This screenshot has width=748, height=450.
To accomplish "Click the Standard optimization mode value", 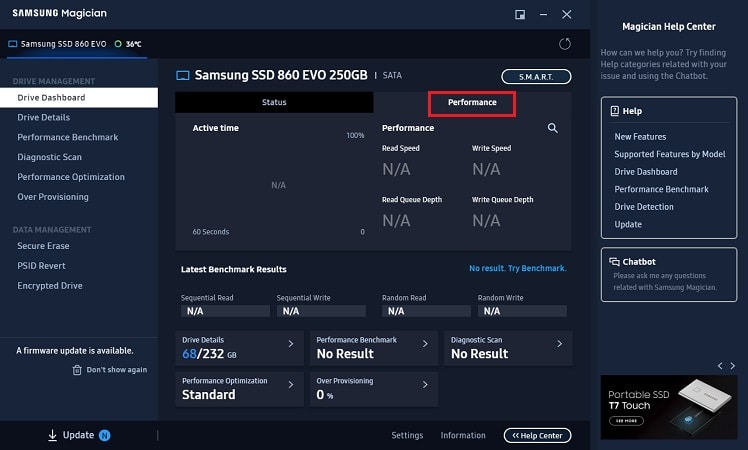I will (208, 395).
